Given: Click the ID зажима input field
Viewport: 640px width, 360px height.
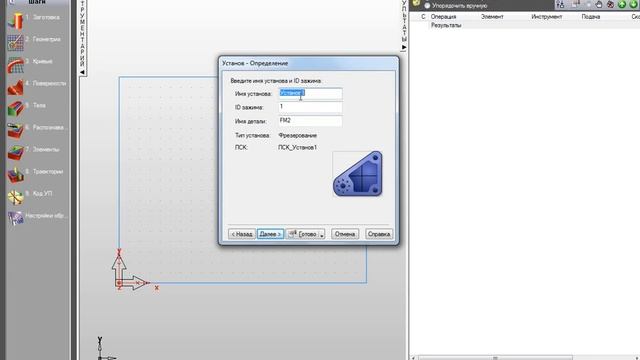Looking at the screenshot, I should pos(310,107).
